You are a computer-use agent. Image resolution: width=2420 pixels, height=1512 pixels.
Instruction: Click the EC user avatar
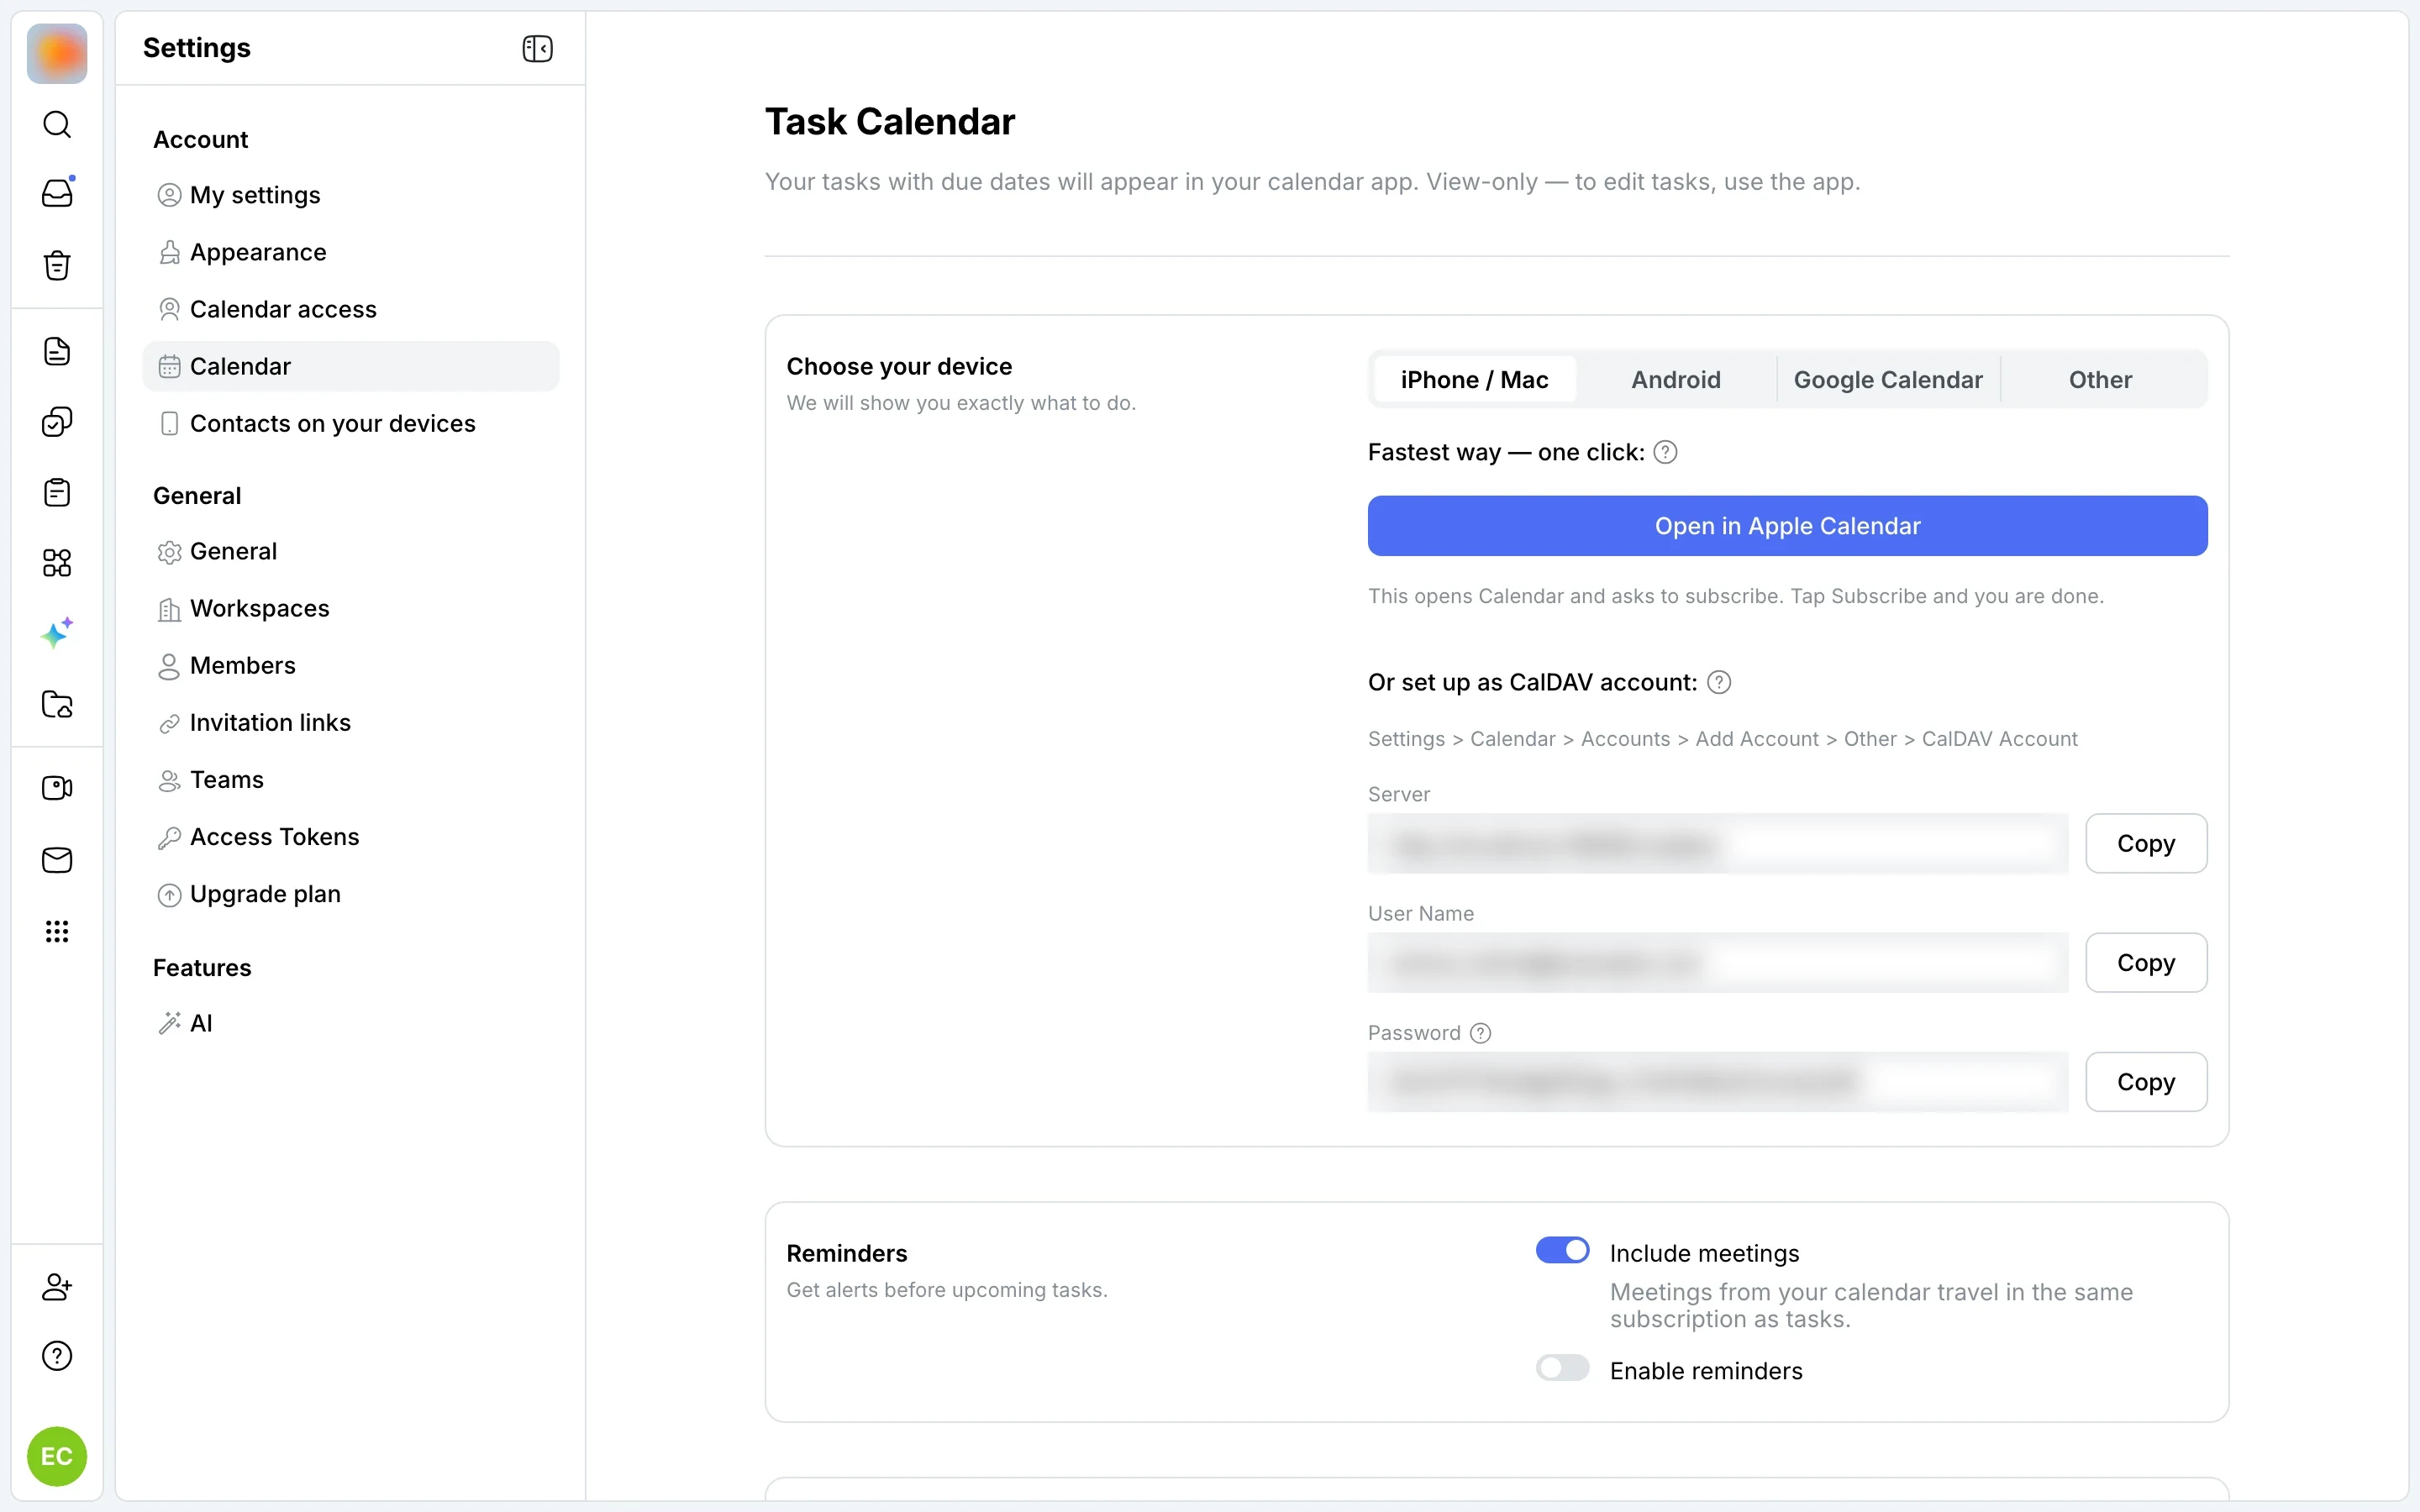click(x=57, y=1456)
